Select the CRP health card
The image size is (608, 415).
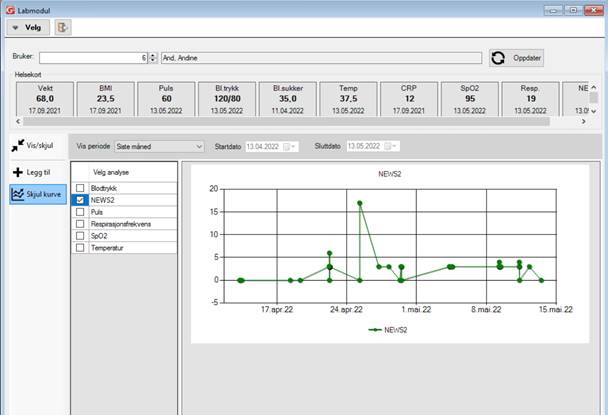[x=409, y=99]
